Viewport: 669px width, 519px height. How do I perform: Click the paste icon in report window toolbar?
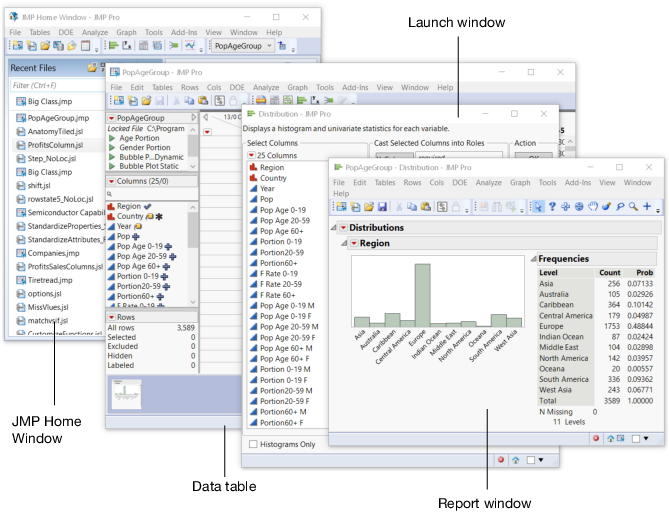[x=426, y=207]
